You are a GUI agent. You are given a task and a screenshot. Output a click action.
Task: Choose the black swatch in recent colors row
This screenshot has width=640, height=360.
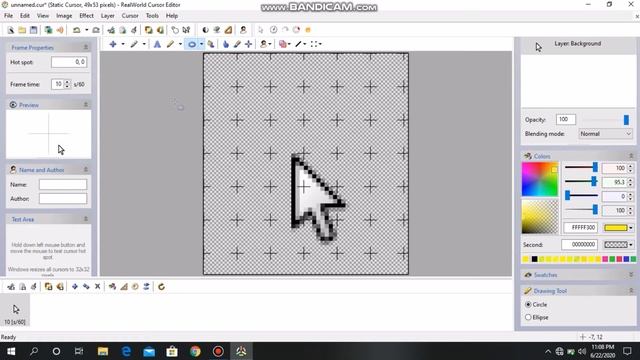click(534, 259)
